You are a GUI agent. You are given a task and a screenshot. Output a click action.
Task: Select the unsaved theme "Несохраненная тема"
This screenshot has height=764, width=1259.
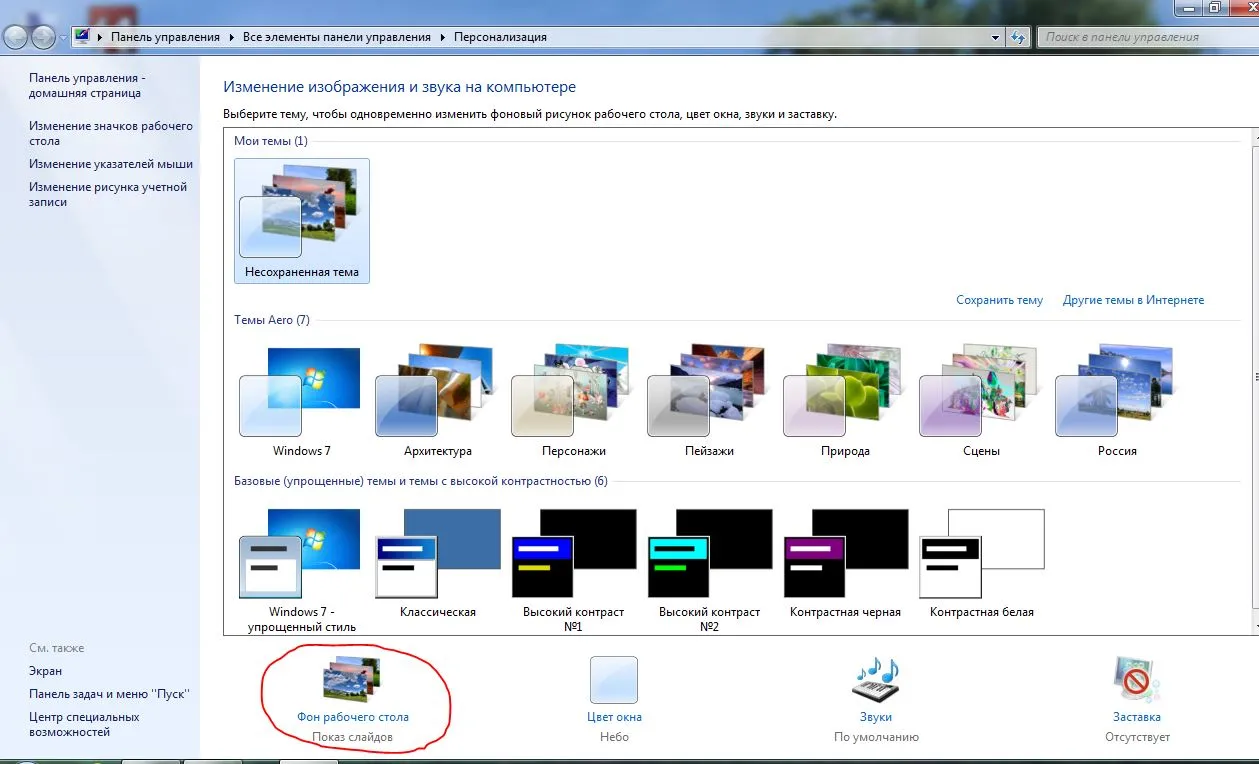[x=301, y=220]
